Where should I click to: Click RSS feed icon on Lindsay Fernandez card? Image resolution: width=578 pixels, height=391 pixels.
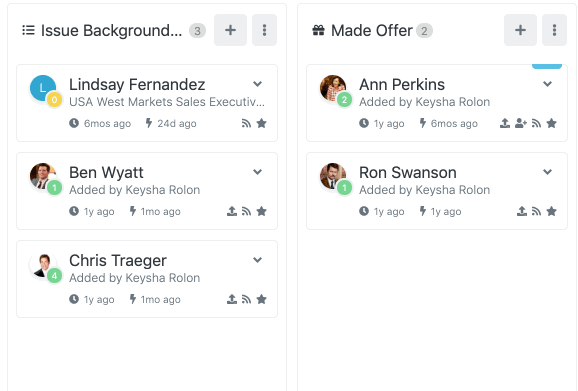point(246,123)
